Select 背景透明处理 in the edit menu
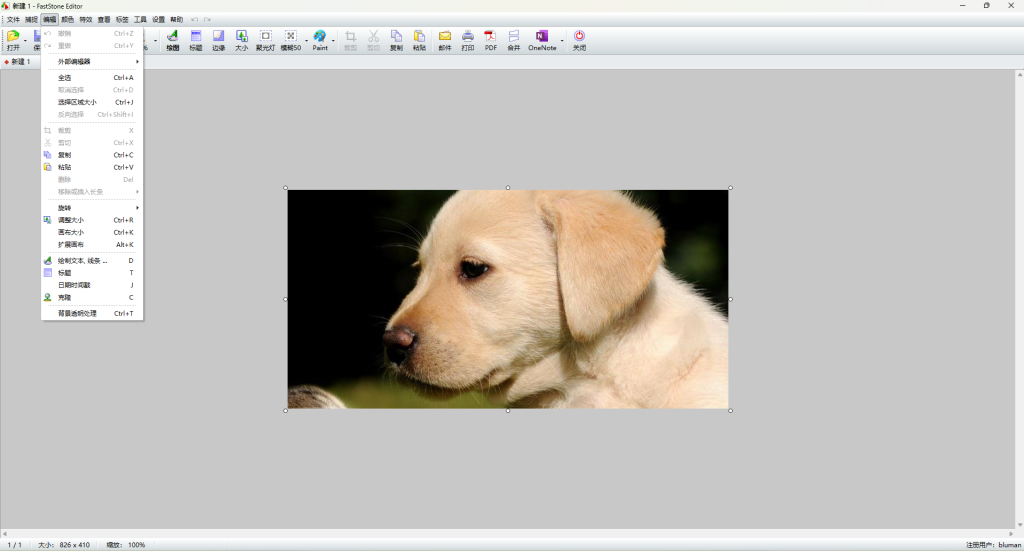This screenshot has height=551, width=1024. click(92, 313)
